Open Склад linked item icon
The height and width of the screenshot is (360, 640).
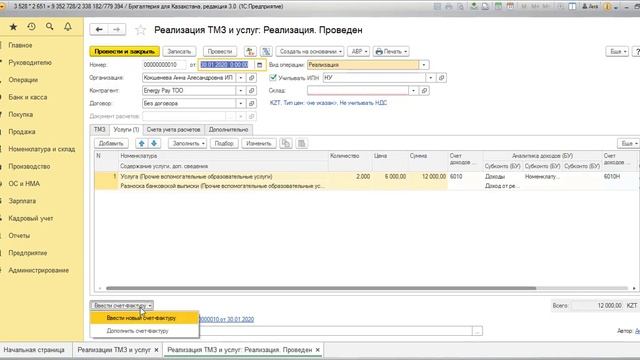[x=424, y=91]
